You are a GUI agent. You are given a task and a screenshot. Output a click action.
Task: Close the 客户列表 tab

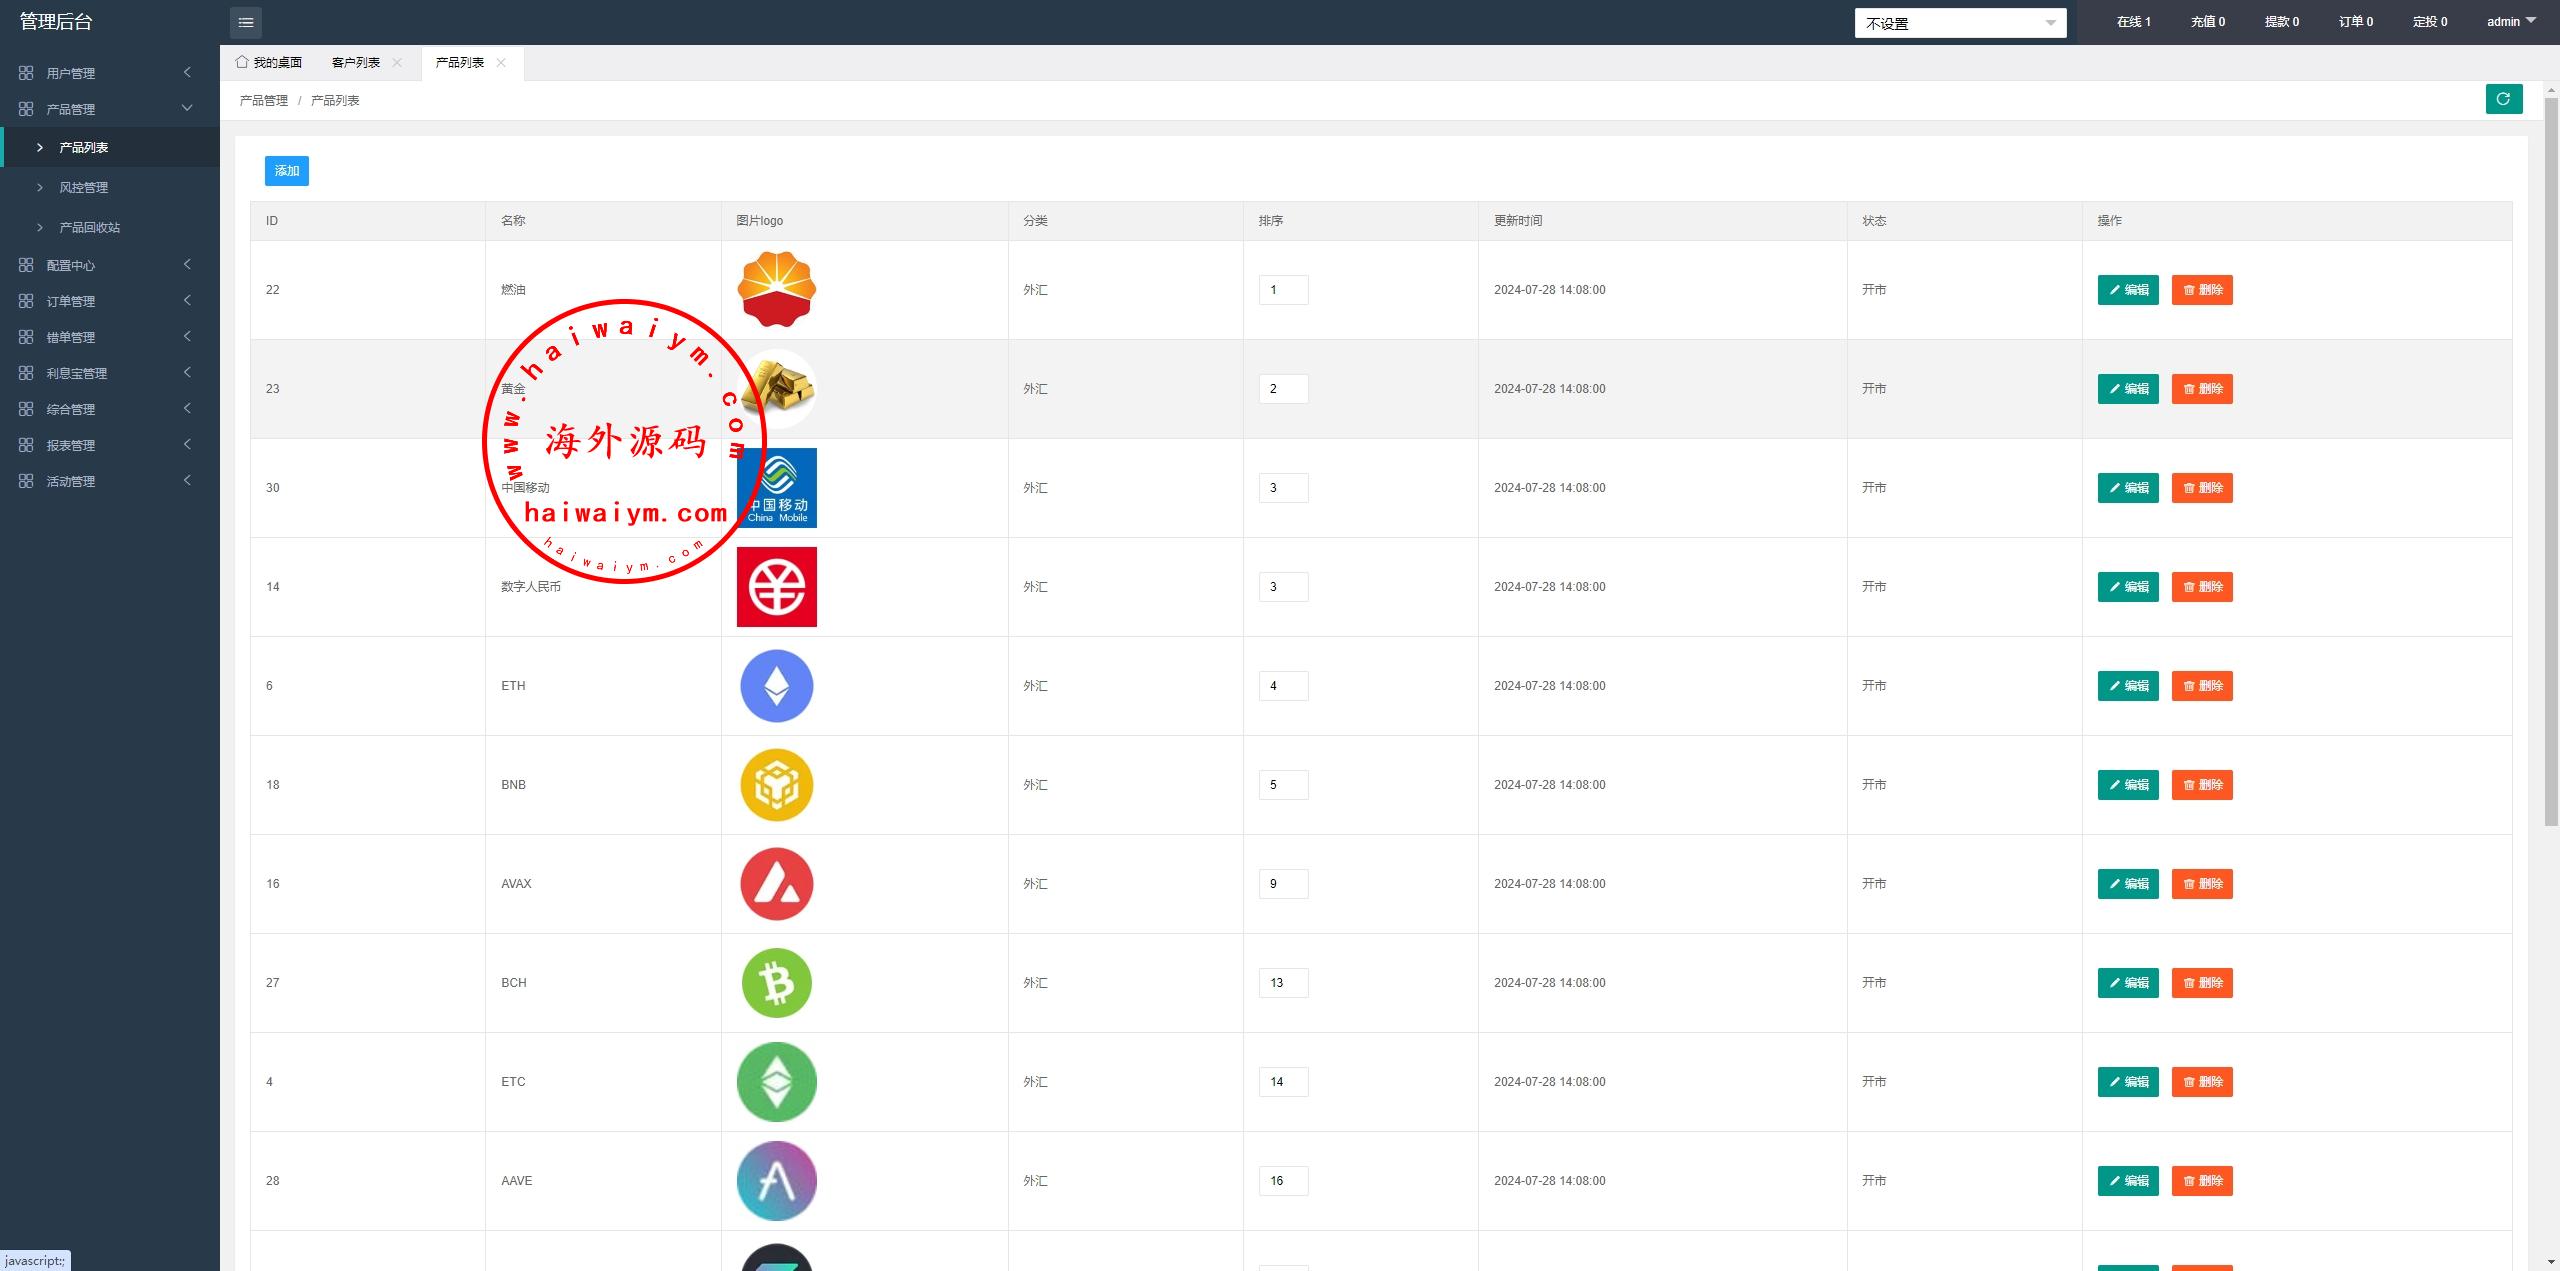pyautogui.click(x=397, y=63)
